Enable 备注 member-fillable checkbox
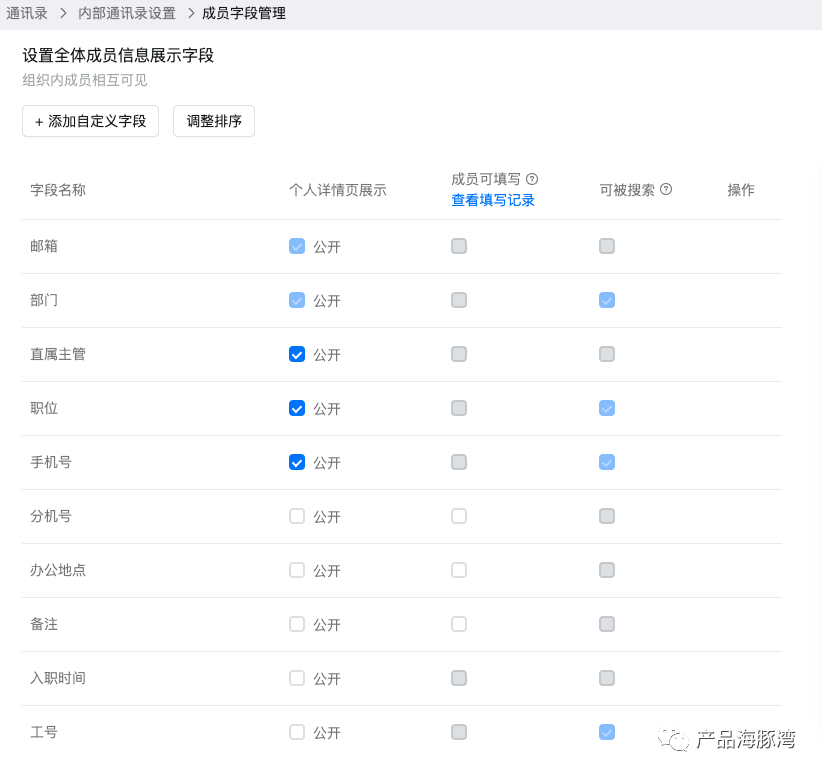 click(459, 624)
